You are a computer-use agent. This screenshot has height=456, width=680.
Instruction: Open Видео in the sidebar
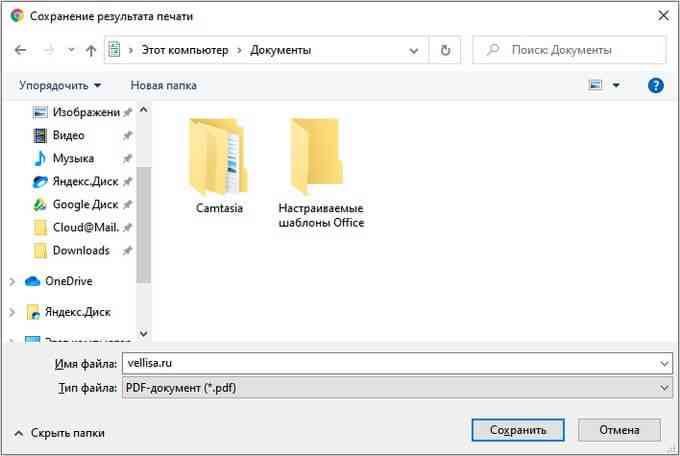coord(59,135)
